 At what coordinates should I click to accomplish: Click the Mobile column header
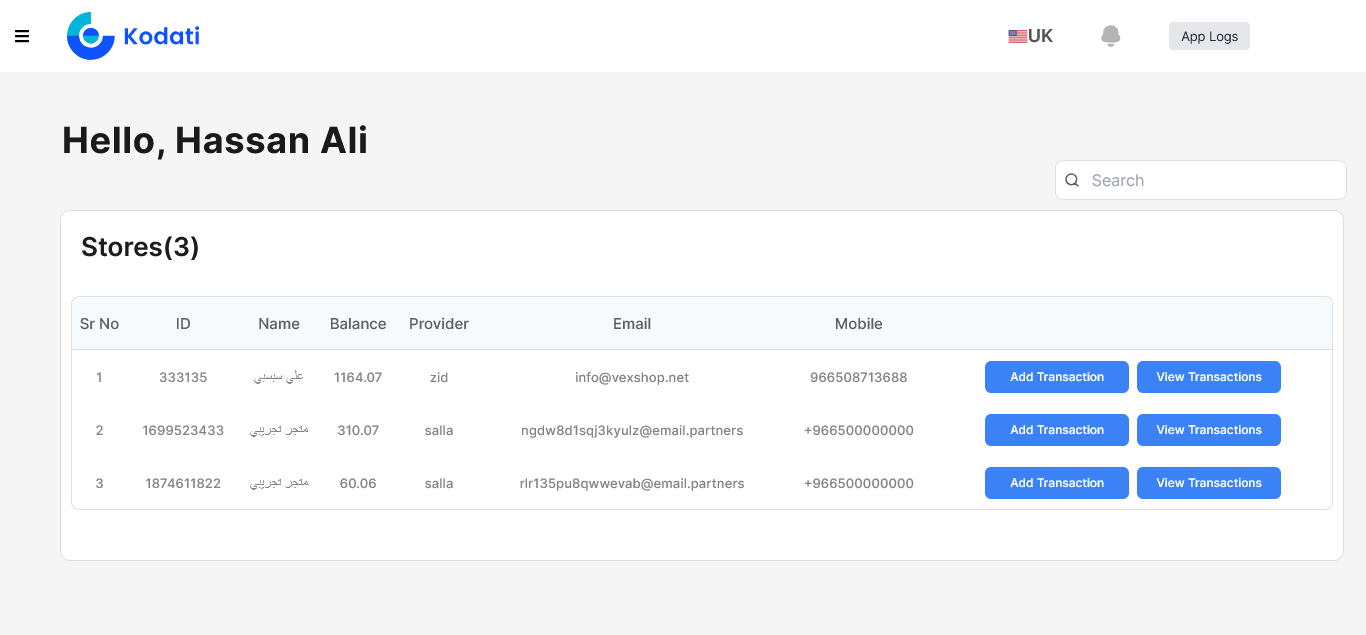click(x=859, y=324)
